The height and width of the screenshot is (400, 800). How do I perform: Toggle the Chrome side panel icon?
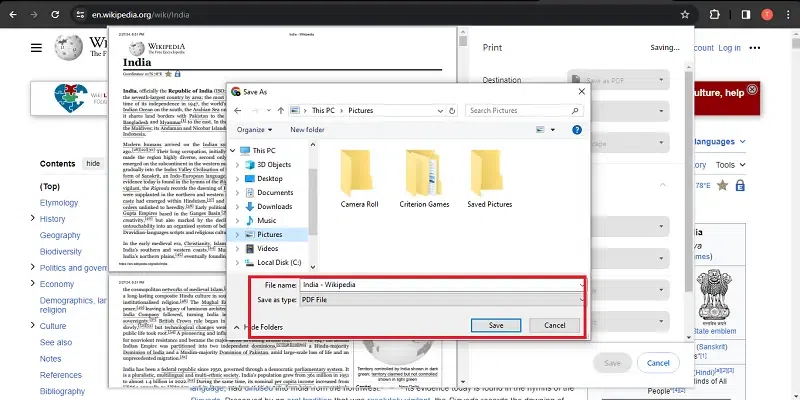click(x=745, y=15)
